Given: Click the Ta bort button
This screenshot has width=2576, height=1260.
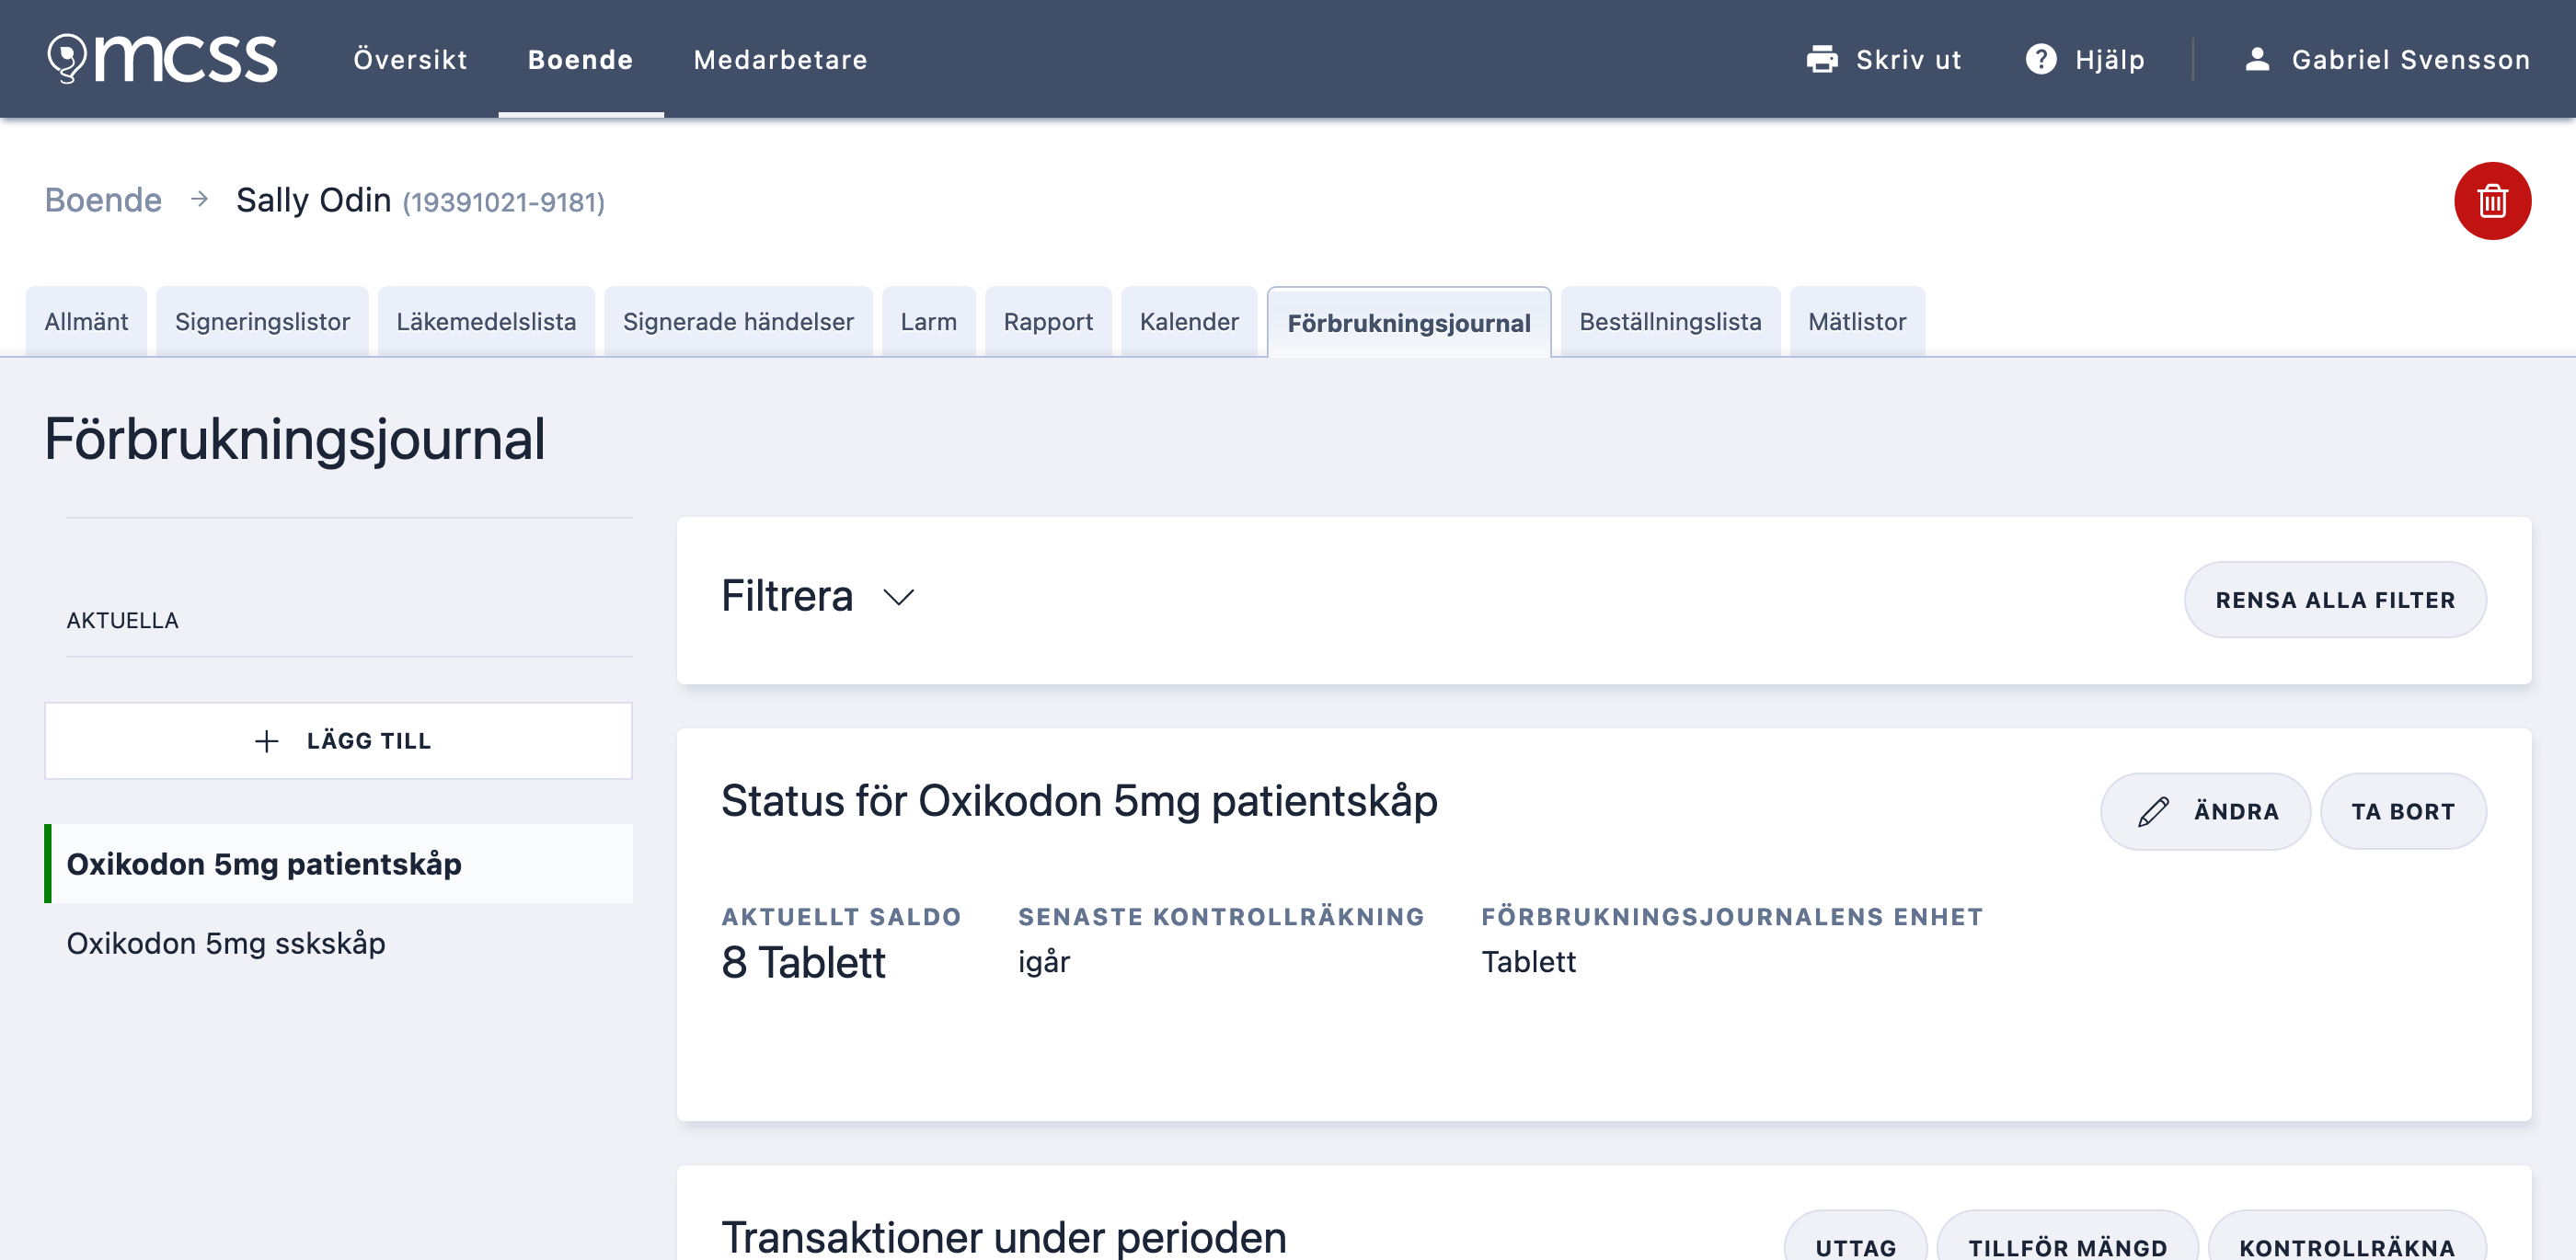Looking at the screenshot, I should click(2403, 811).
